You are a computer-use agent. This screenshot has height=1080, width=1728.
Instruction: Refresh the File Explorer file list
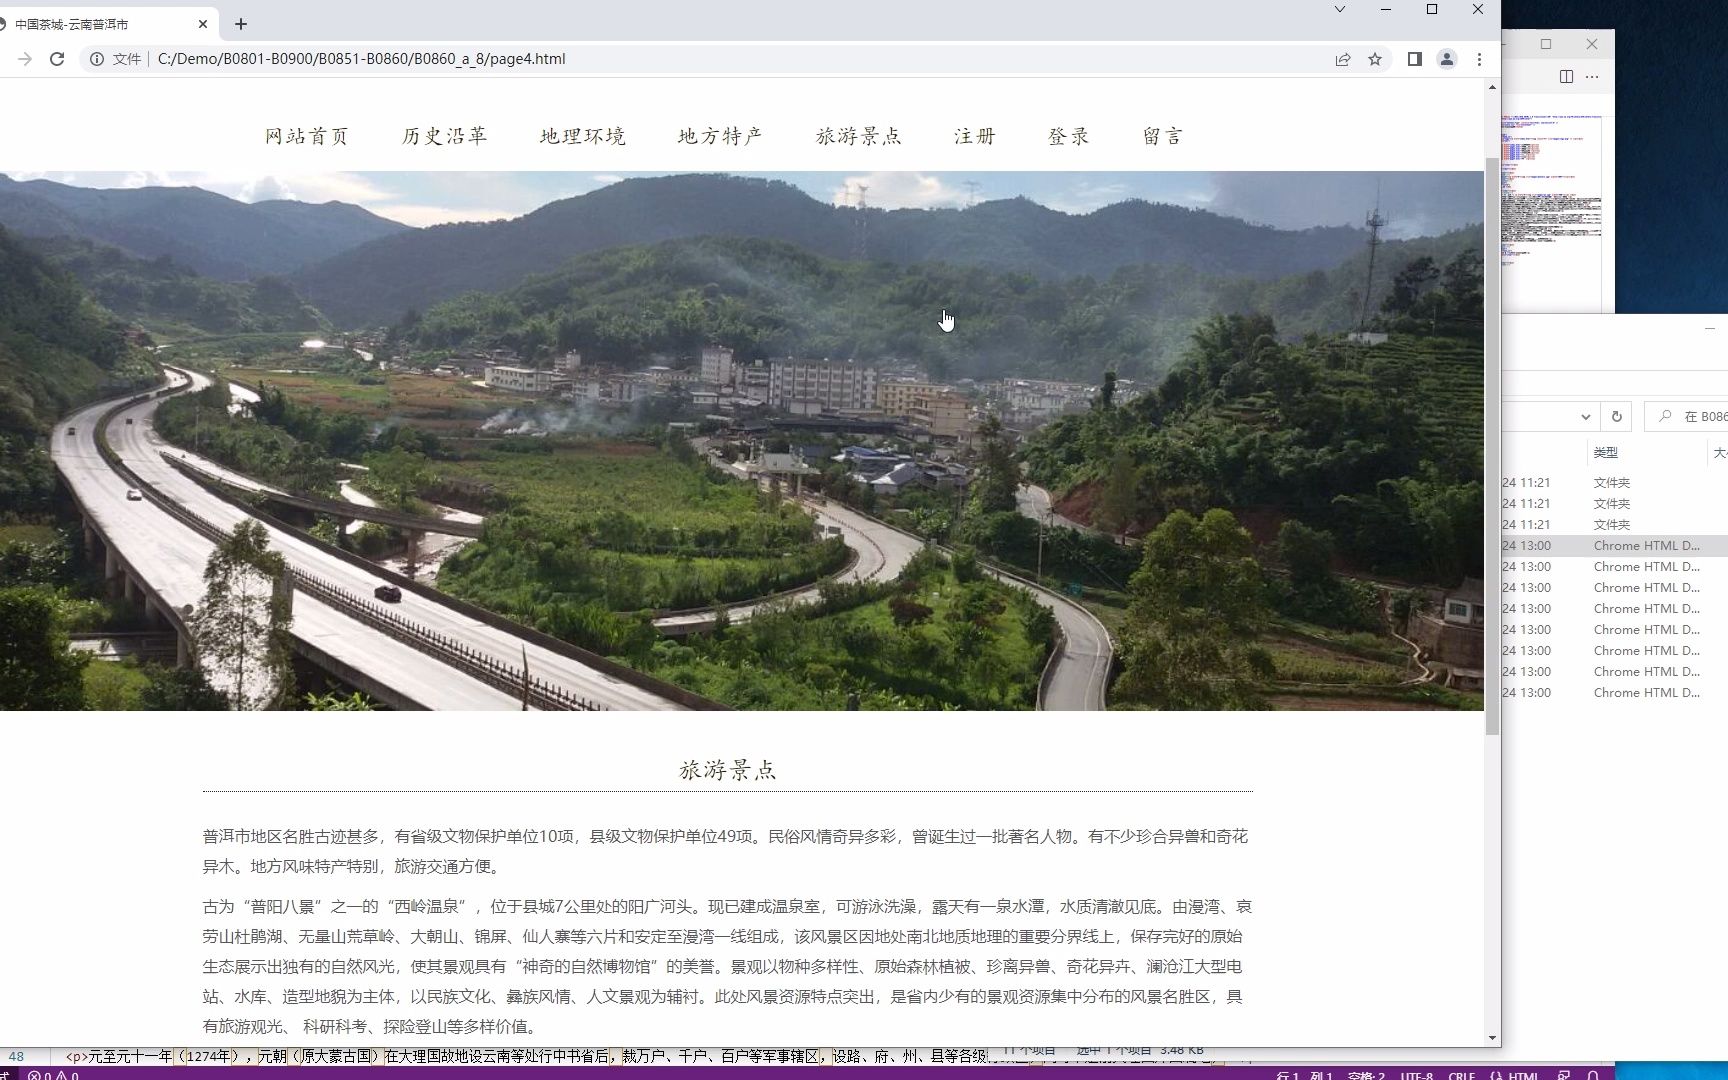[1617, 416]
